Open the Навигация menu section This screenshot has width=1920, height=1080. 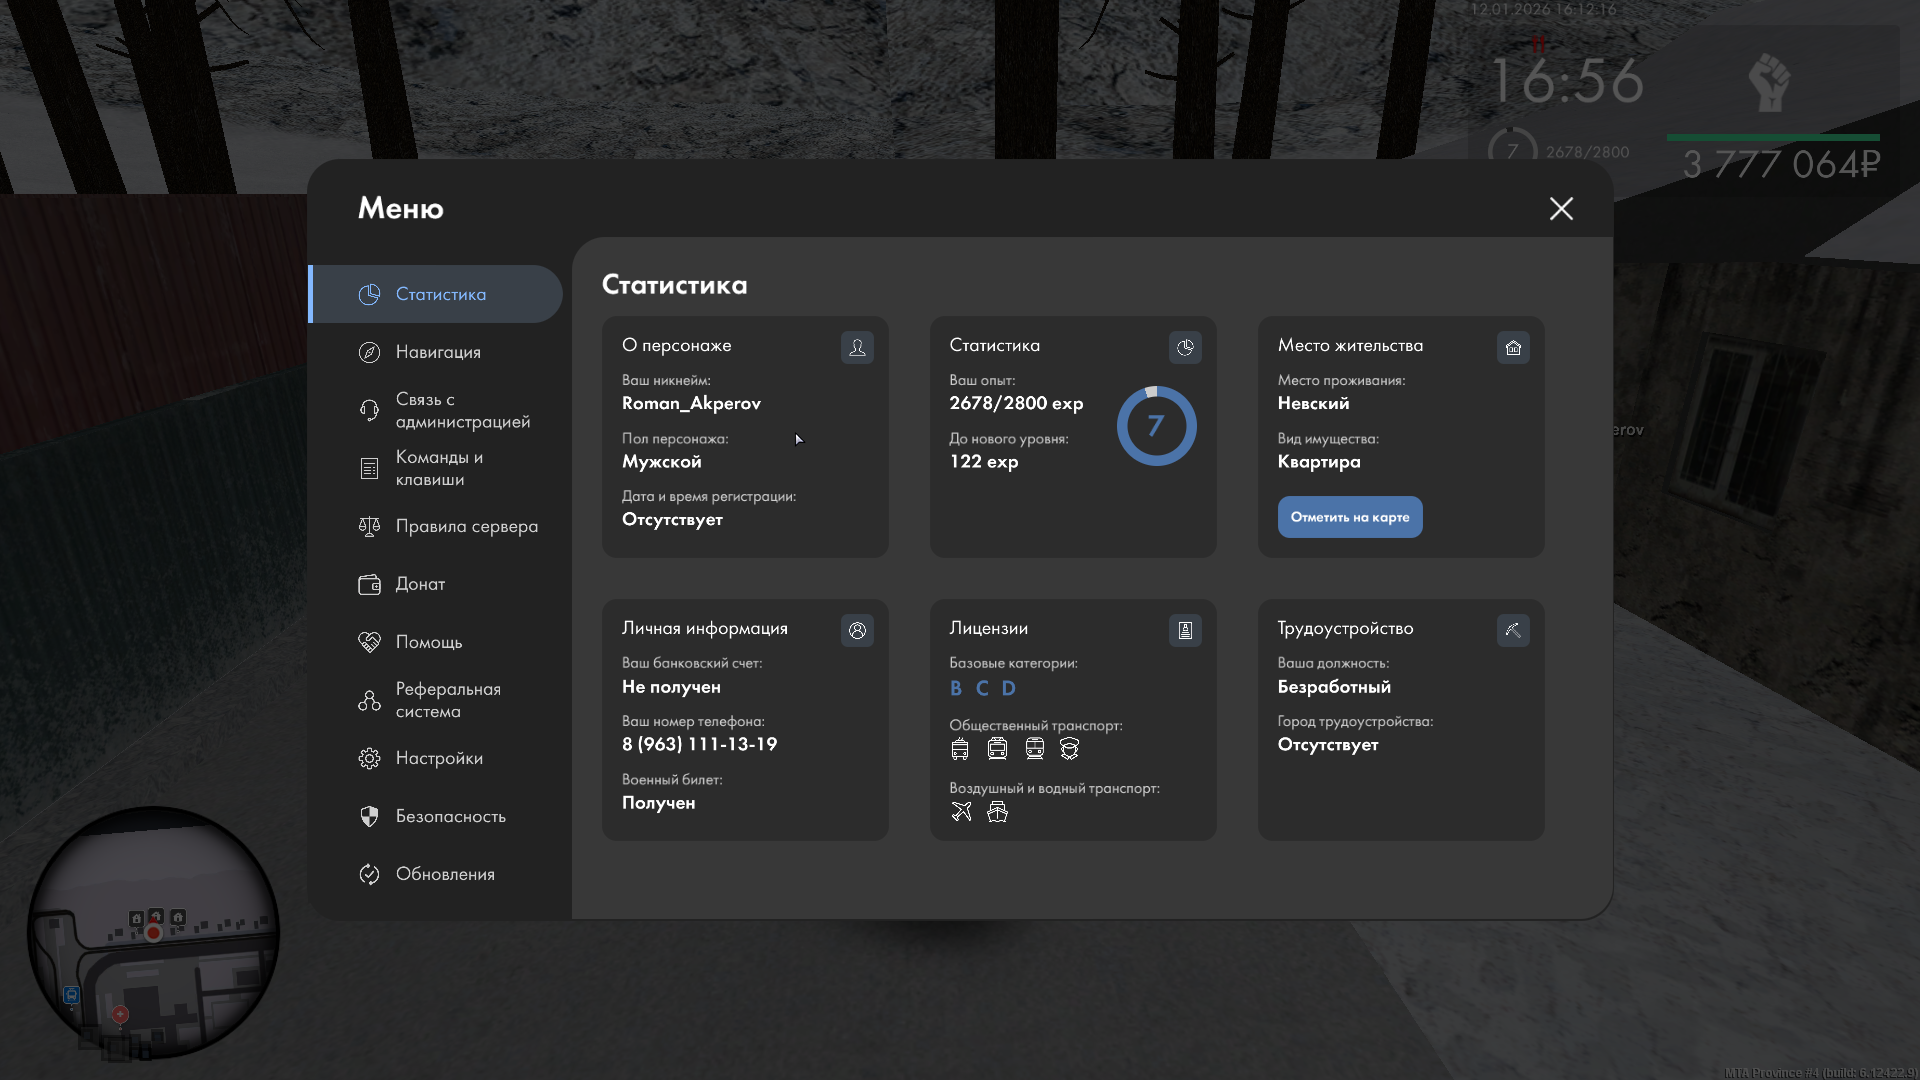(437, 352)
